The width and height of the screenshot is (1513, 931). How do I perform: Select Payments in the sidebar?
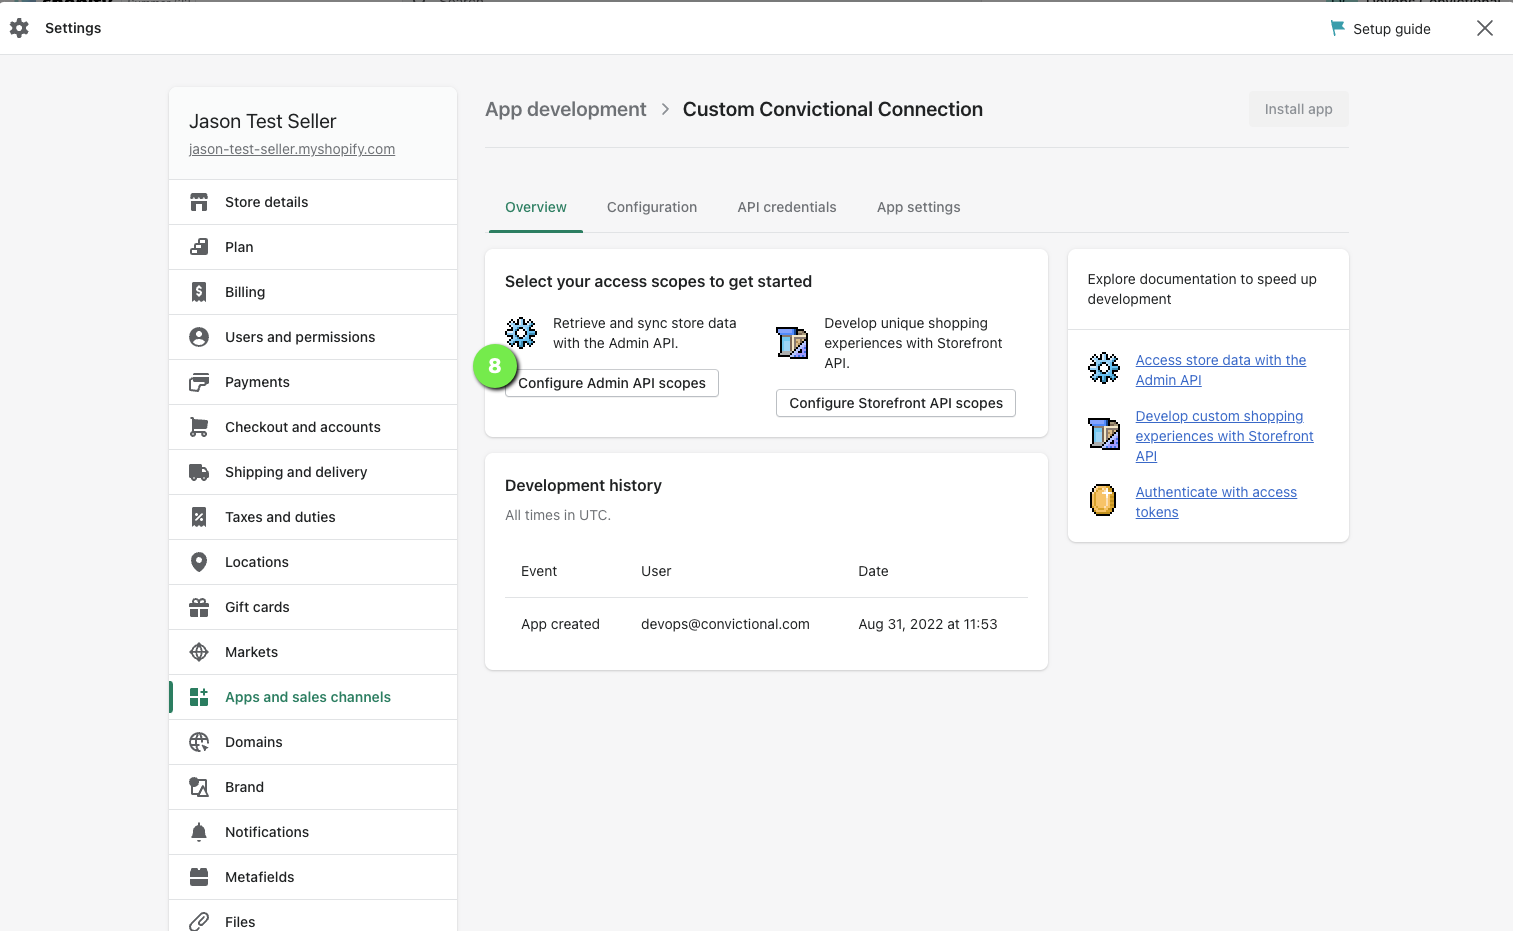[313, 382]
